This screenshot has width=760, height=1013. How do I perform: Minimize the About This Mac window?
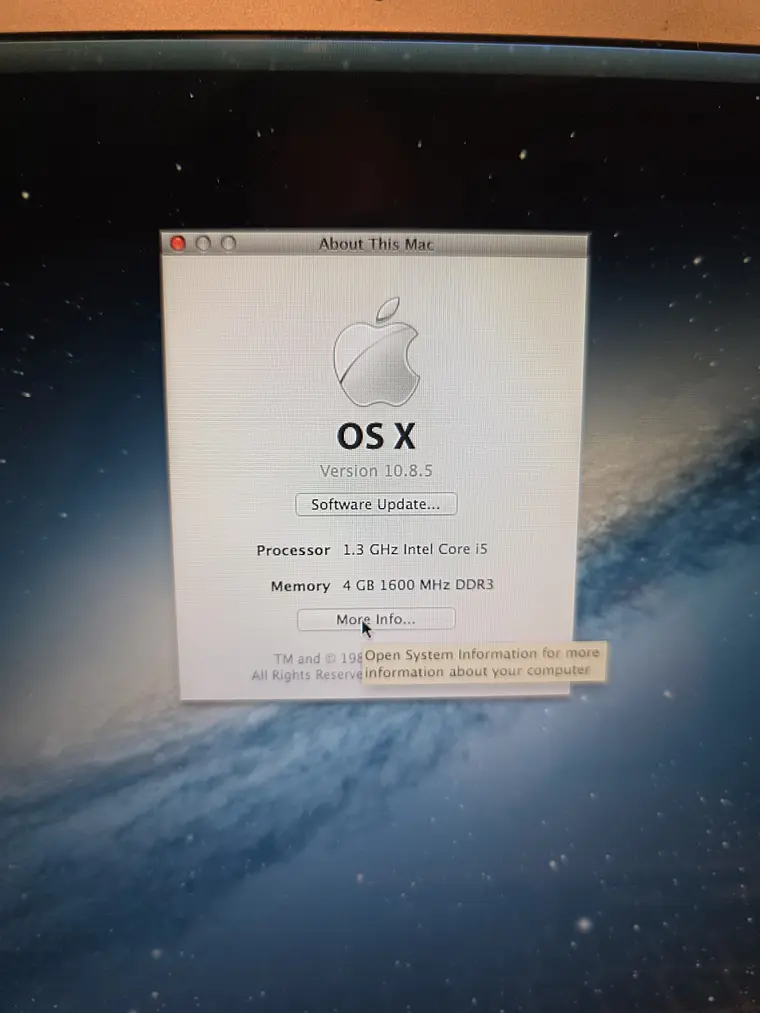click(x=203, y=243)
